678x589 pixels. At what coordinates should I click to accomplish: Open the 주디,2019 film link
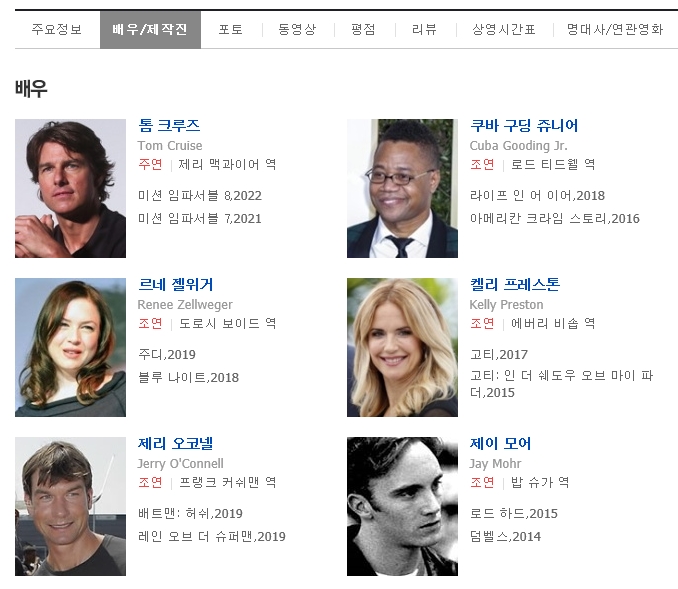(167, 355)
